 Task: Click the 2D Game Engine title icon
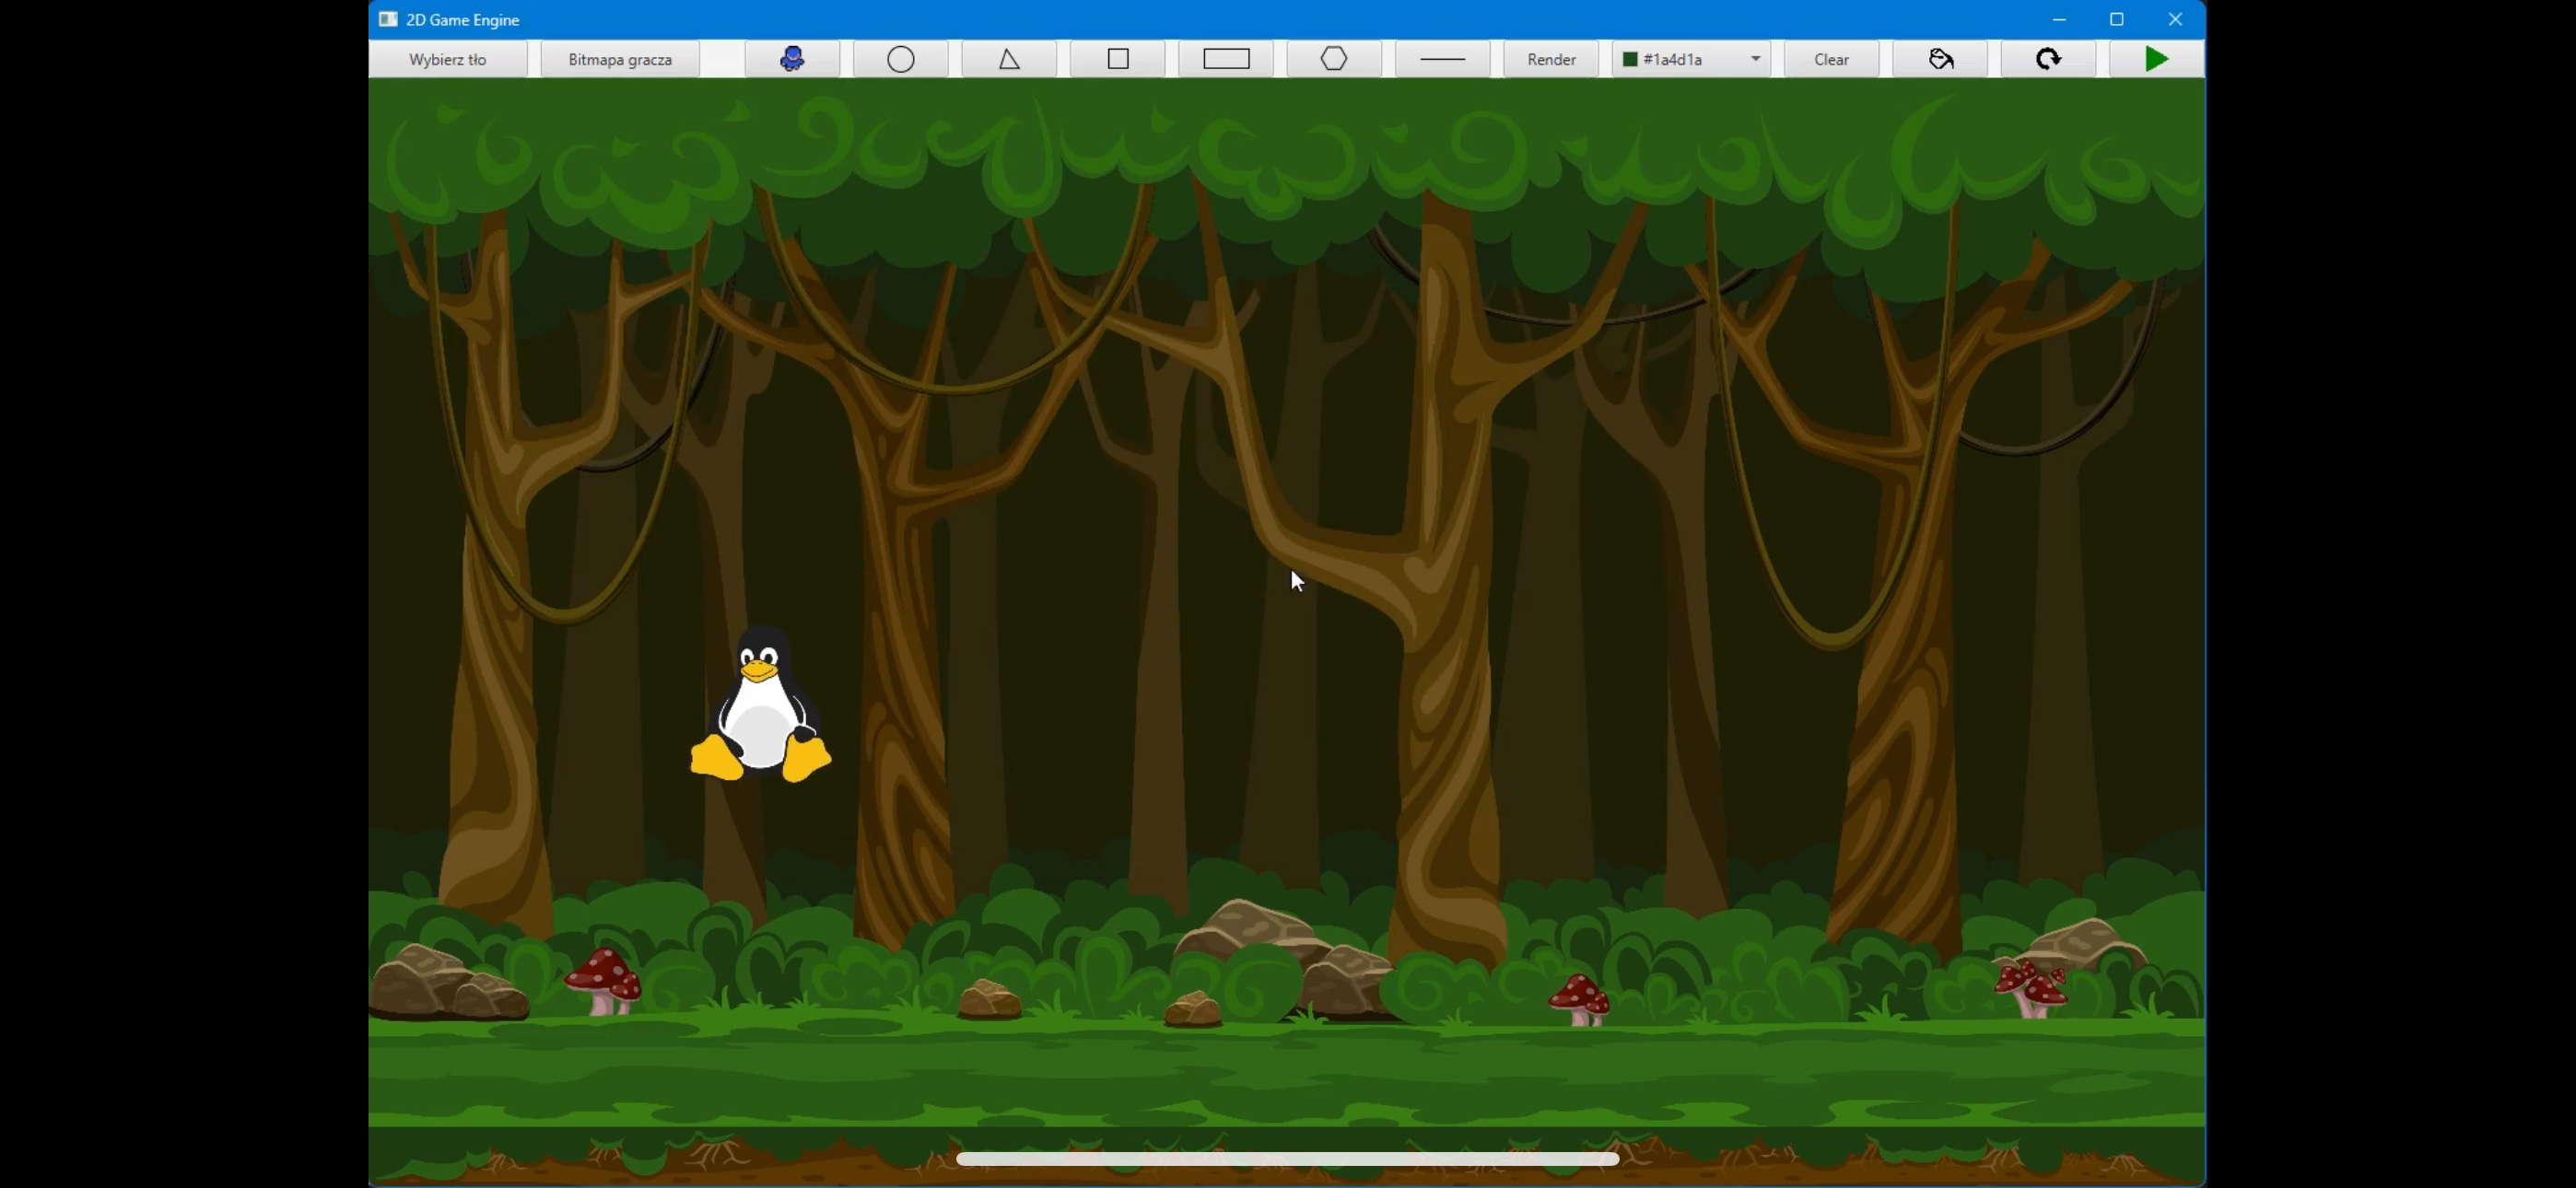[388, 19]
